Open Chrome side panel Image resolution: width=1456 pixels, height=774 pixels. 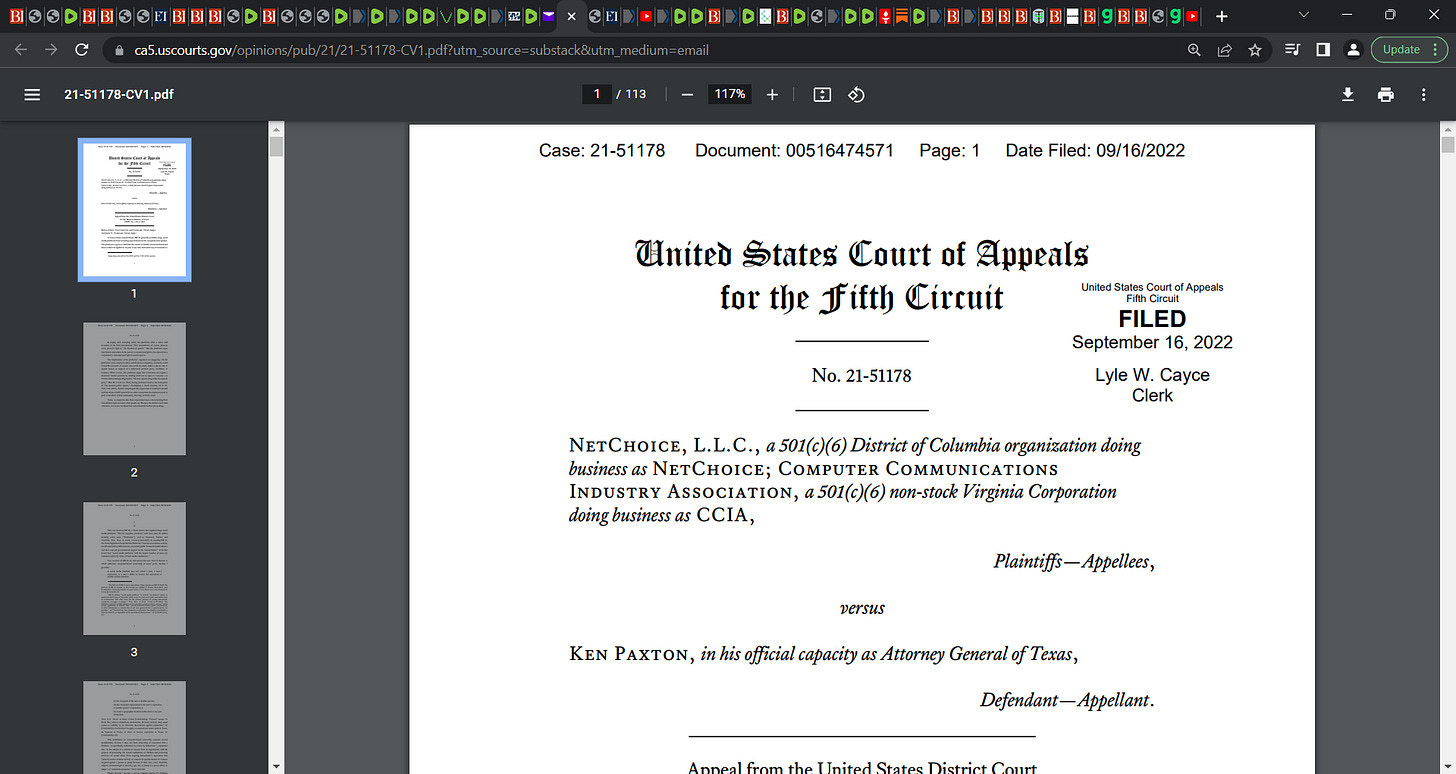pos(1323,50)
